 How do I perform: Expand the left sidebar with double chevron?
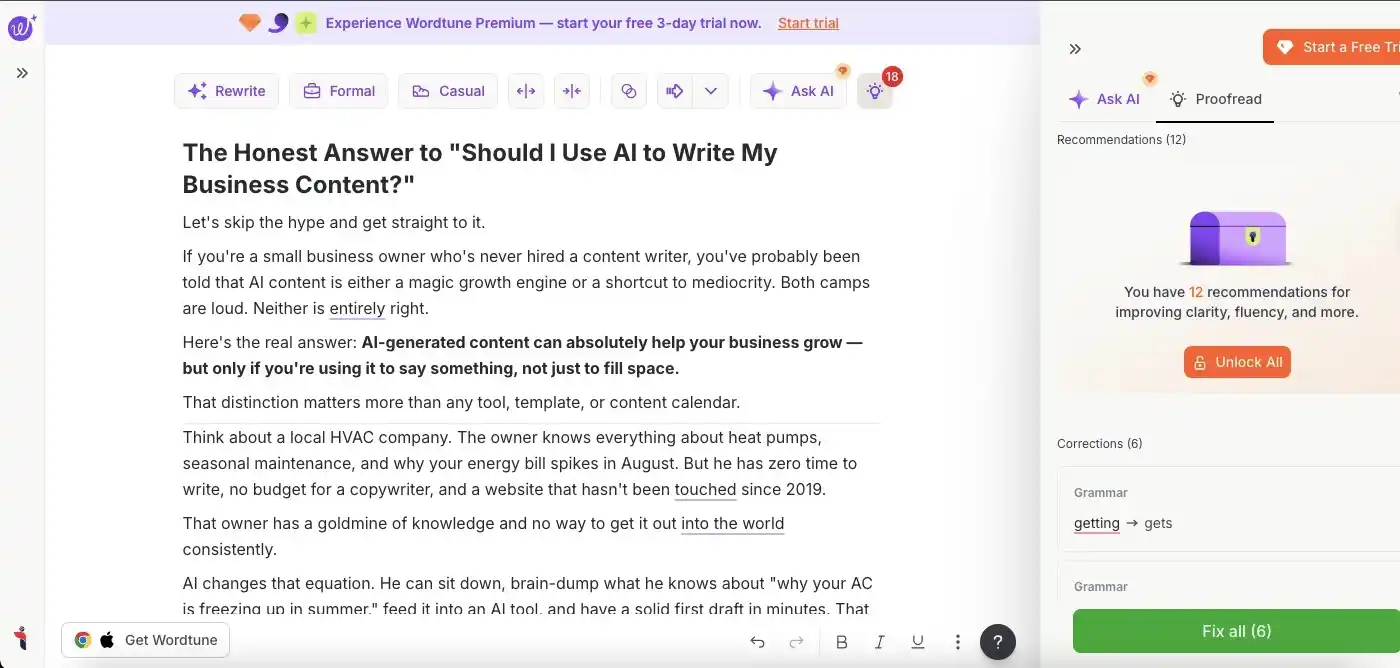[x=22, y=73]
